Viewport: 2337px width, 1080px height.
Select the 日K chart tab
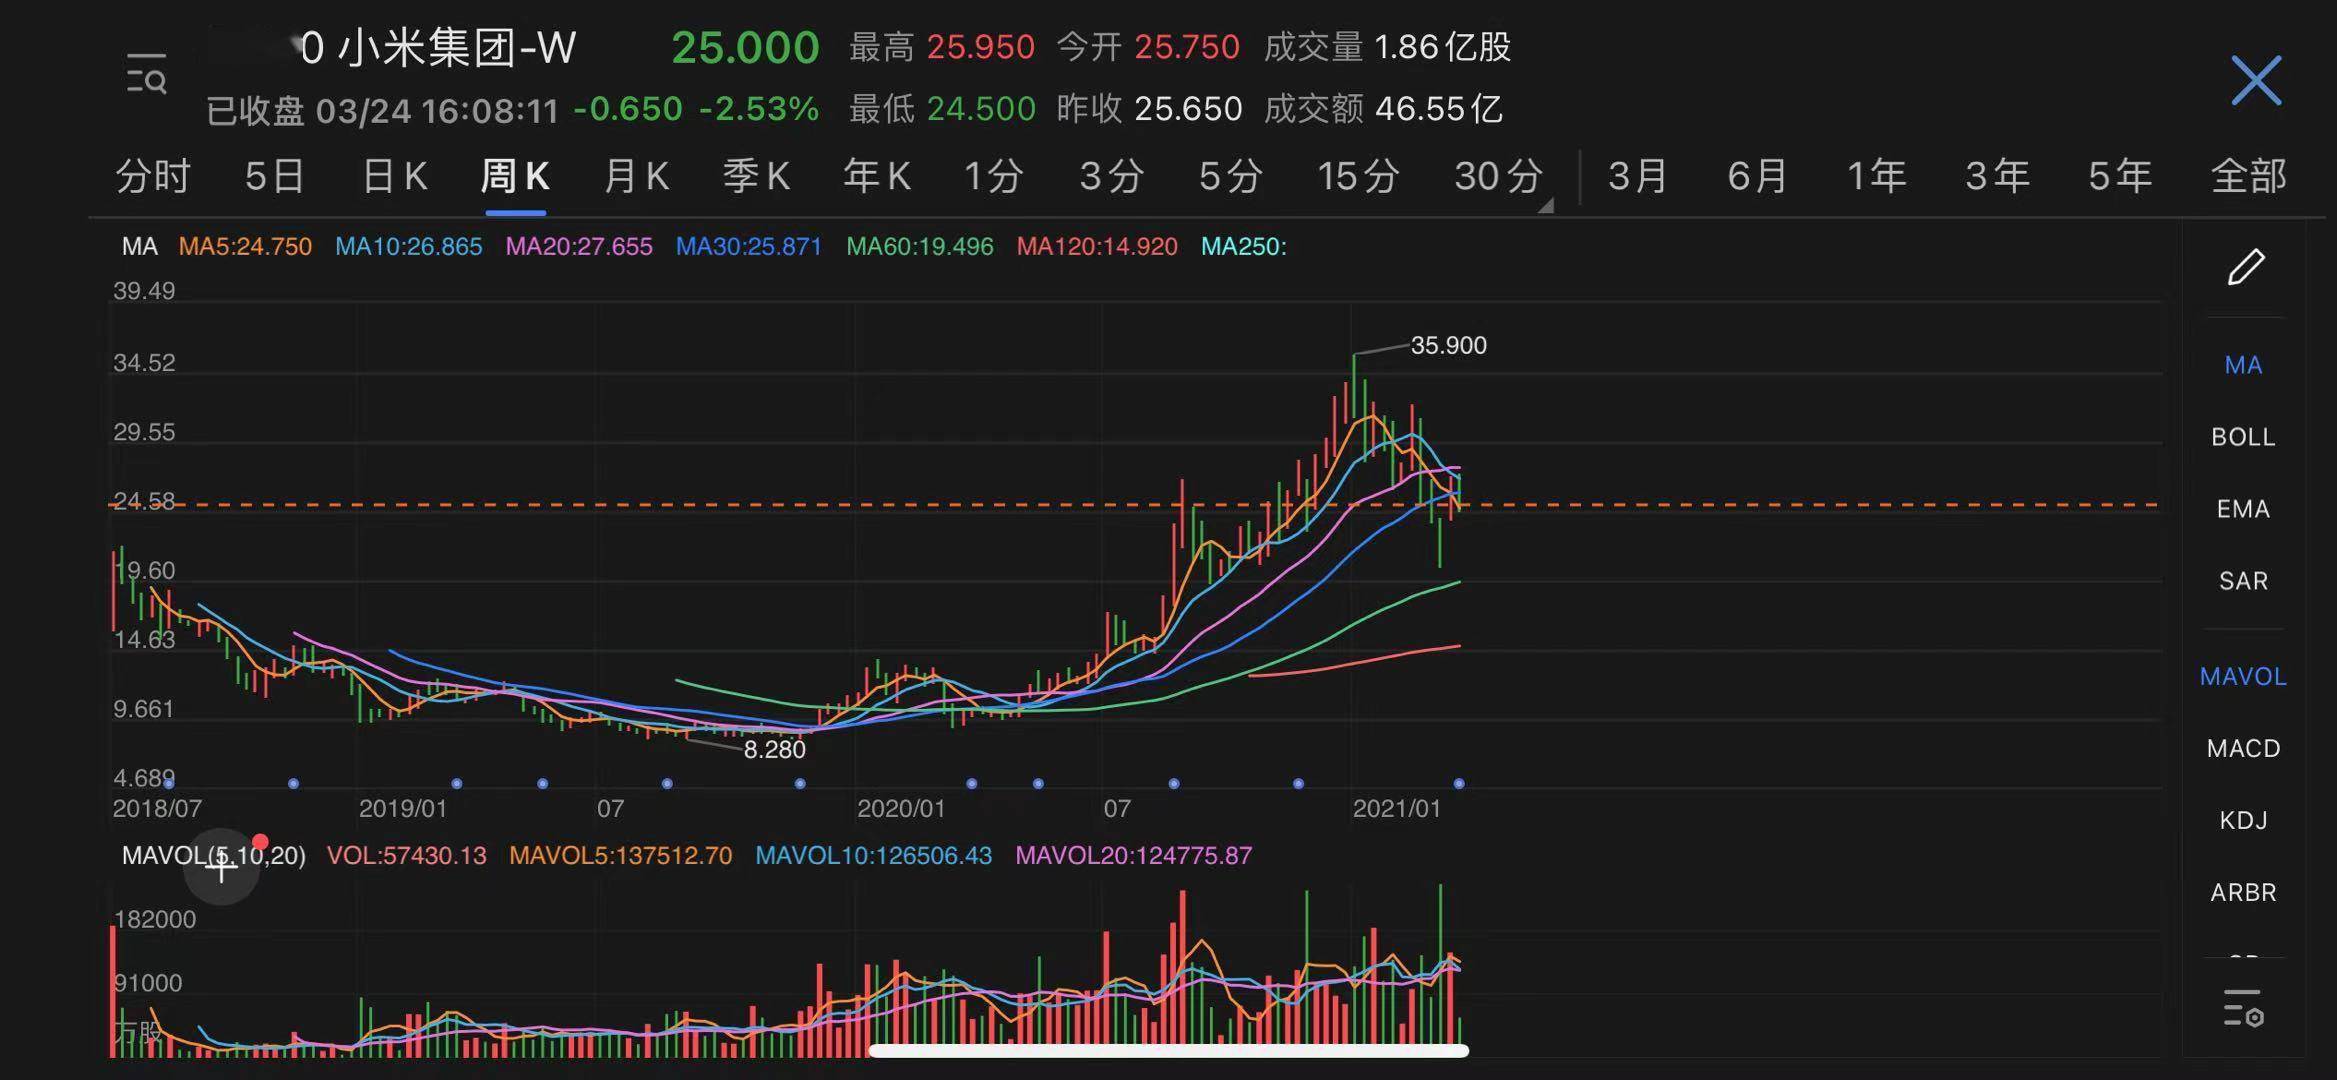394,176
